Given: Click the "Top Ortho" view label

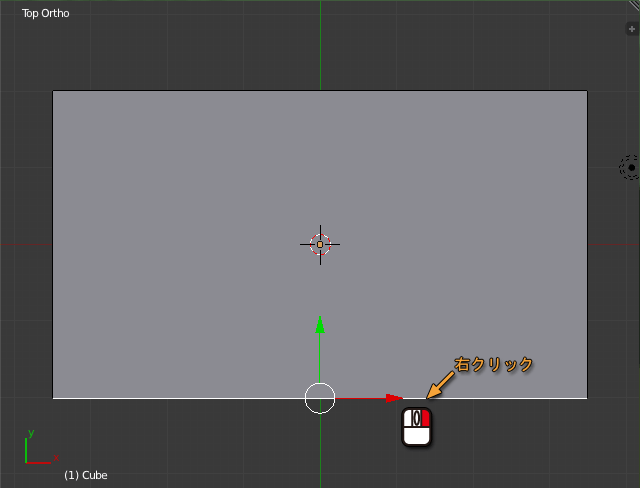Looking at the screenshot, I should [x=46, y=14].
